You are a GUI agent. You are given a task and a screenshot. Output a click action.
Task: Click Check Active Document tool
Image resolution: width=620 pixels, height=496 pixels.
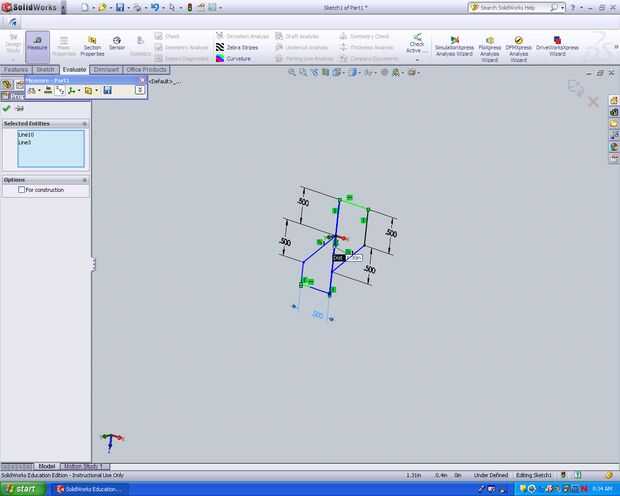(x=416, y=43)
